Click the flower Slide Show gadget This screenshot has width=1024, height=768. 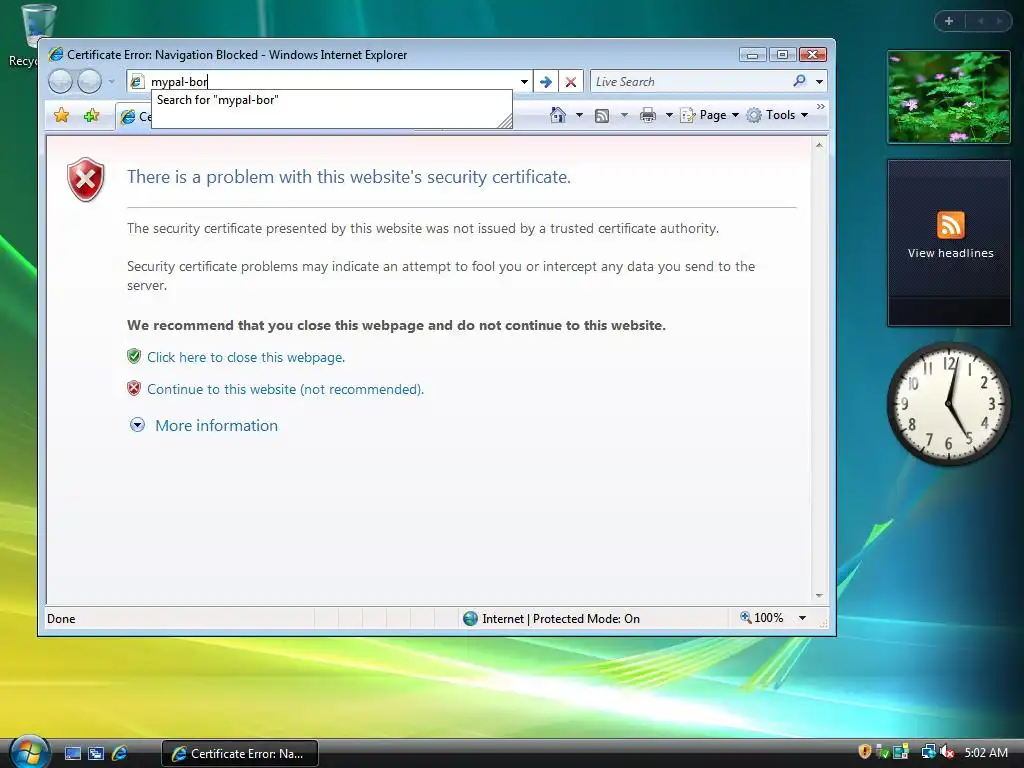(x=949, y=97)
